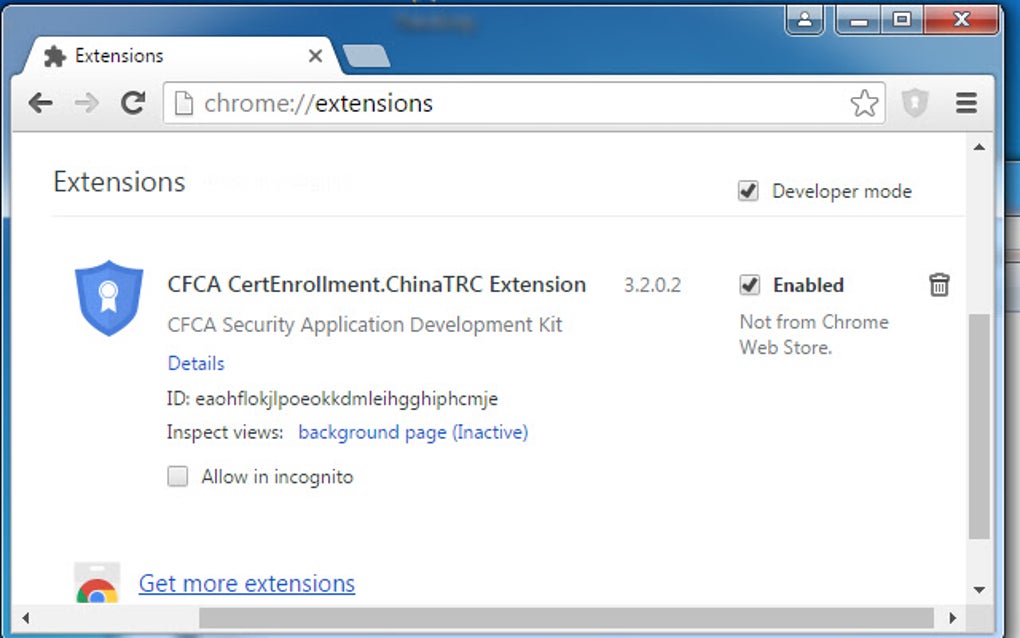The height and width of the screenshot is (638, 1020).
Task: Click the forward navigation arrow
Action: (86, 102)
